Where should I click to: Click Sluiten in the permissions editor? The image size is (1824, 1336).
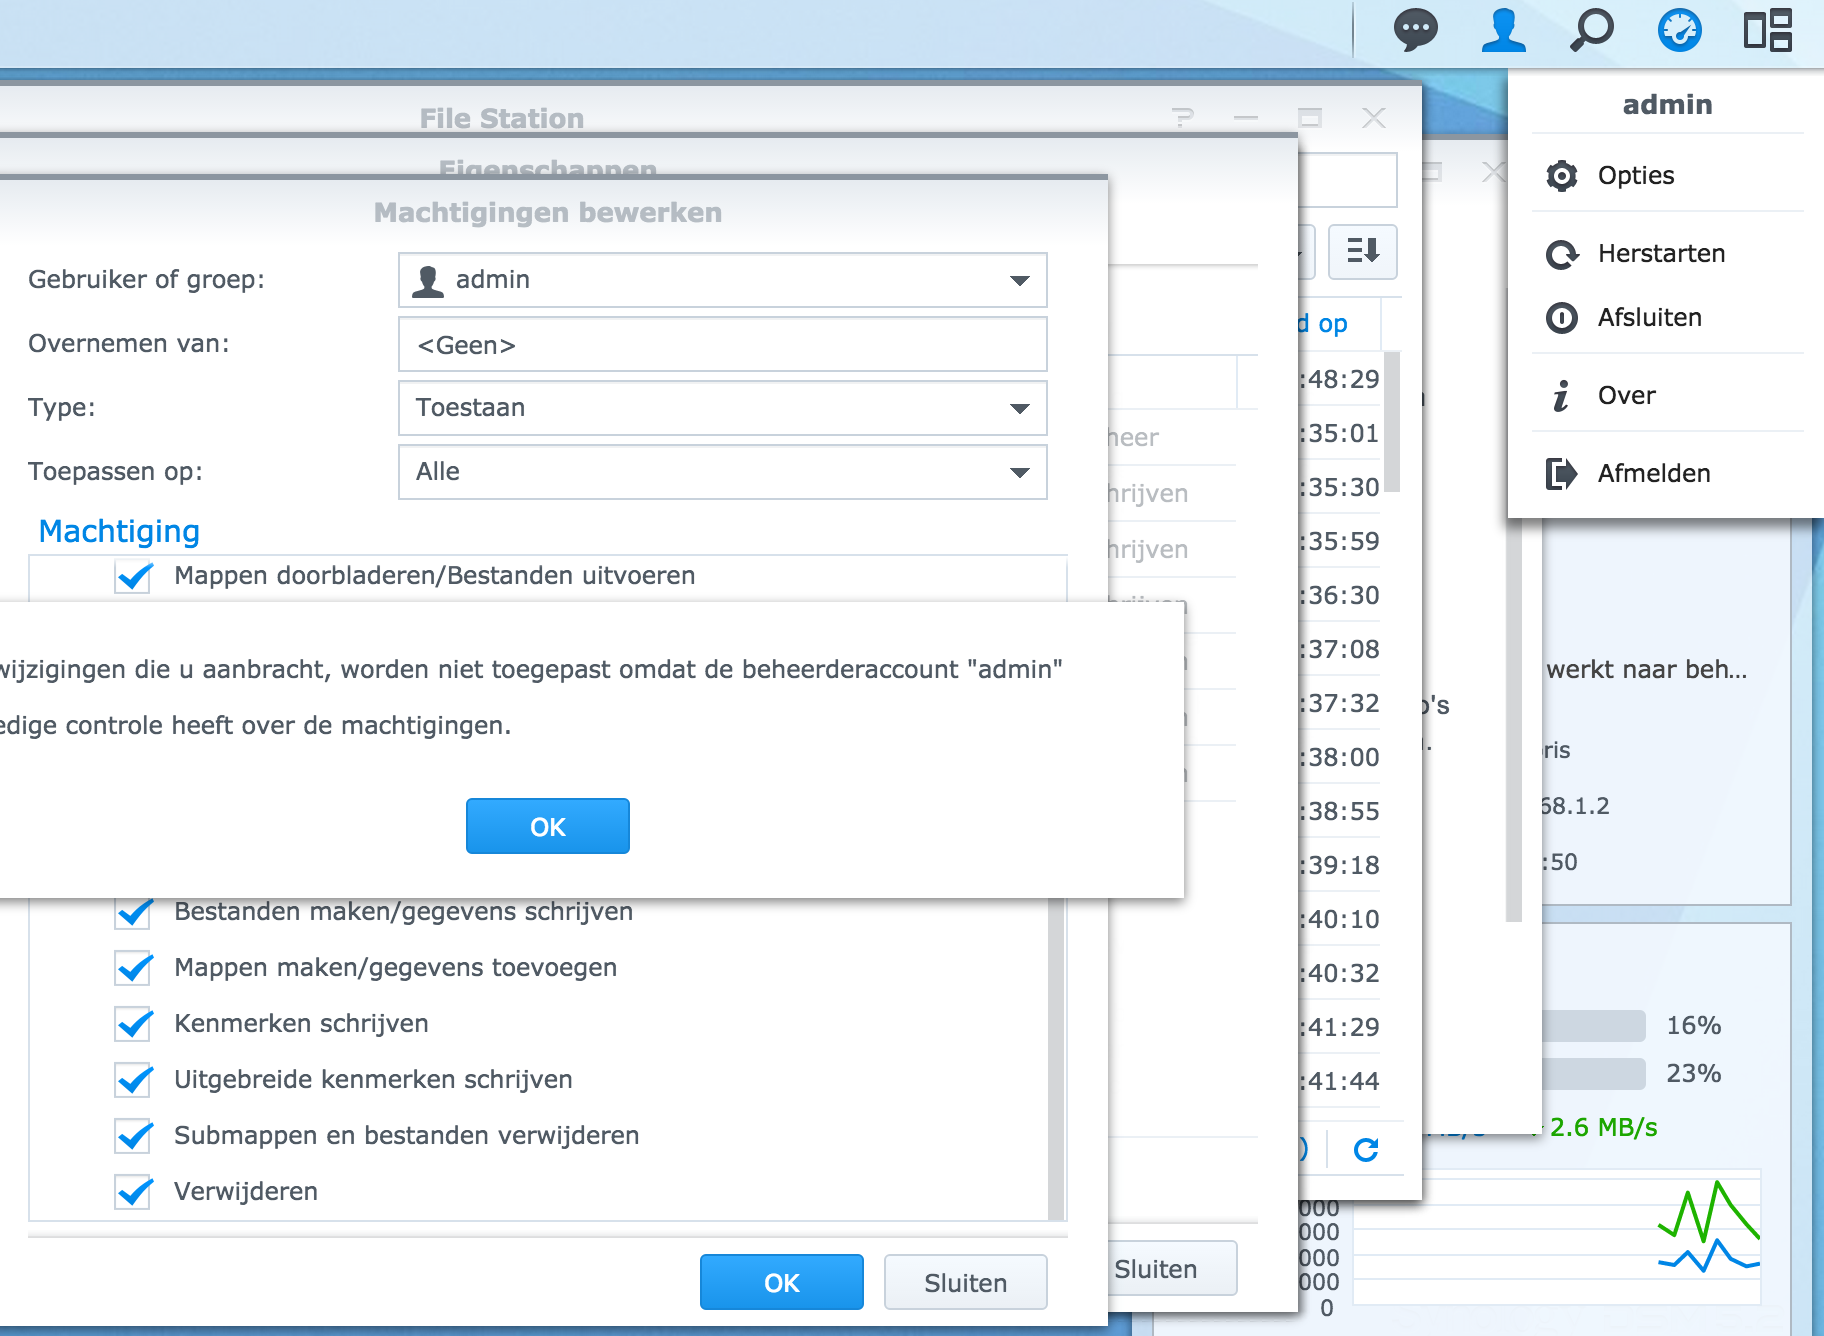click(965, 1282)
